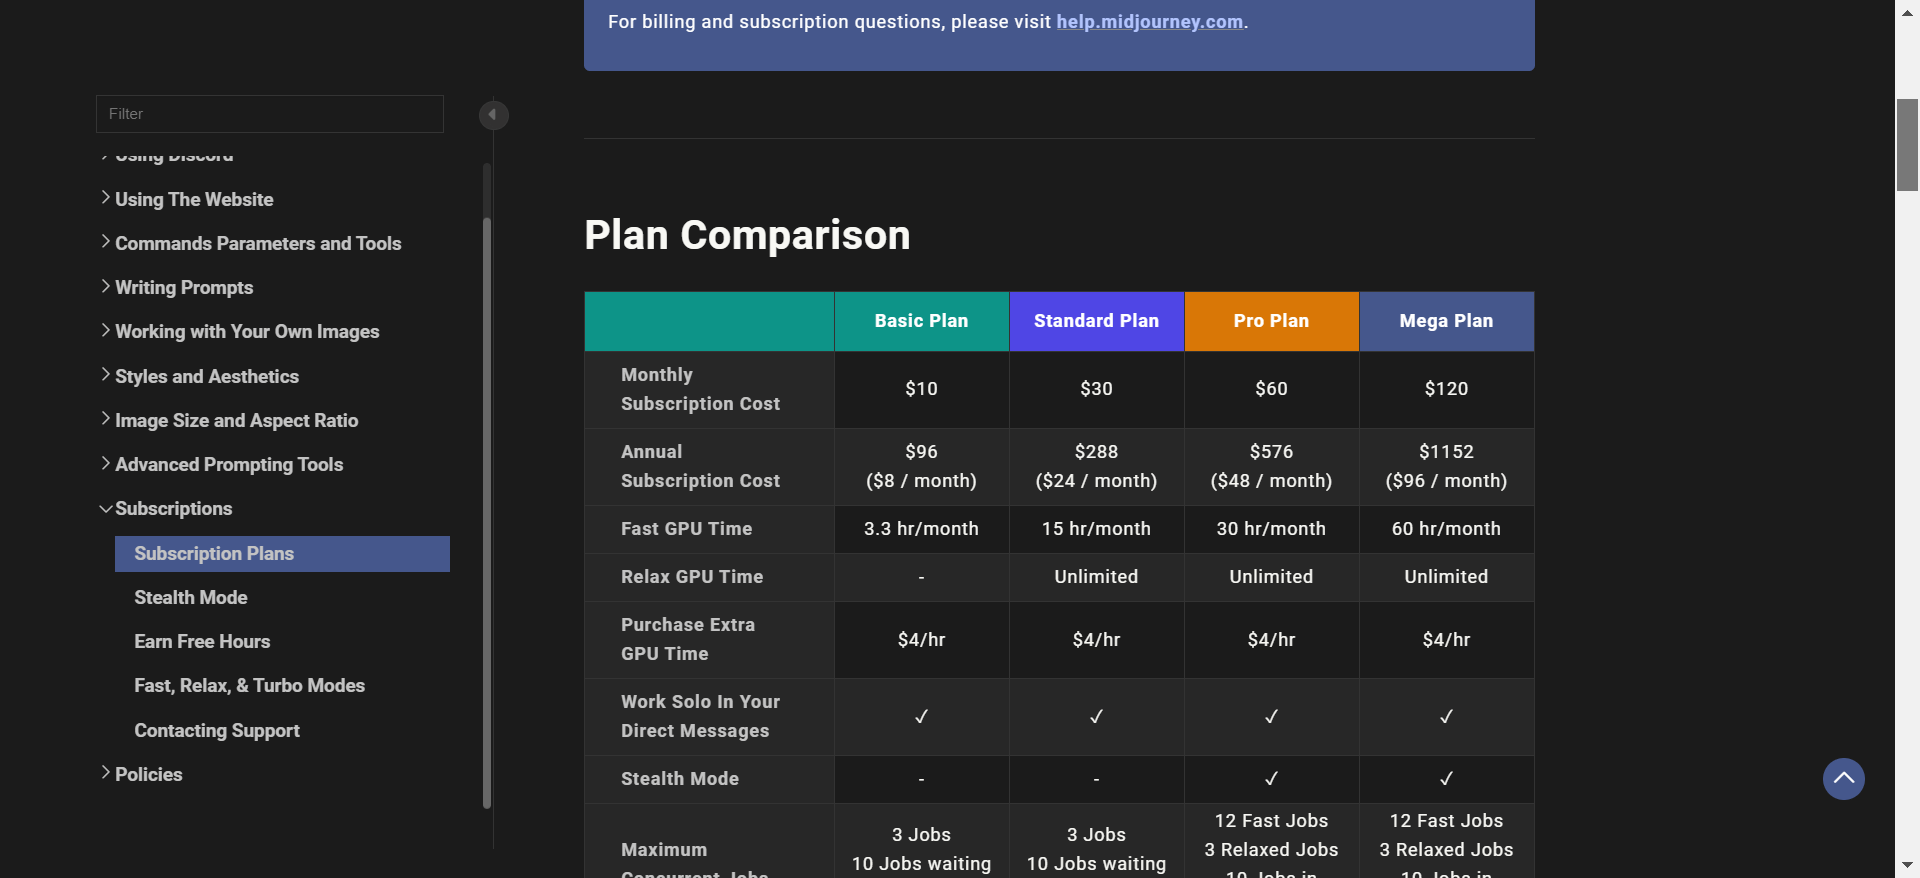This screenshot has width=1920, height=878.
Task: Click the $96 ($8 / month) cell
Action: point(921,466)
